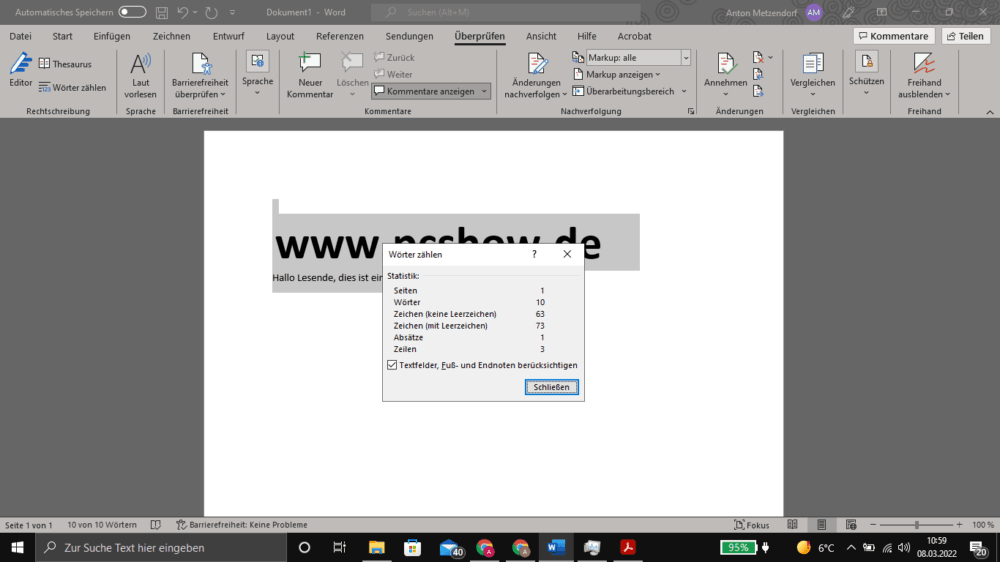The width and height of the screenshot is (1000, 562).
Task: Insert a Neuer Kommentar
Action: click(310, 76)
